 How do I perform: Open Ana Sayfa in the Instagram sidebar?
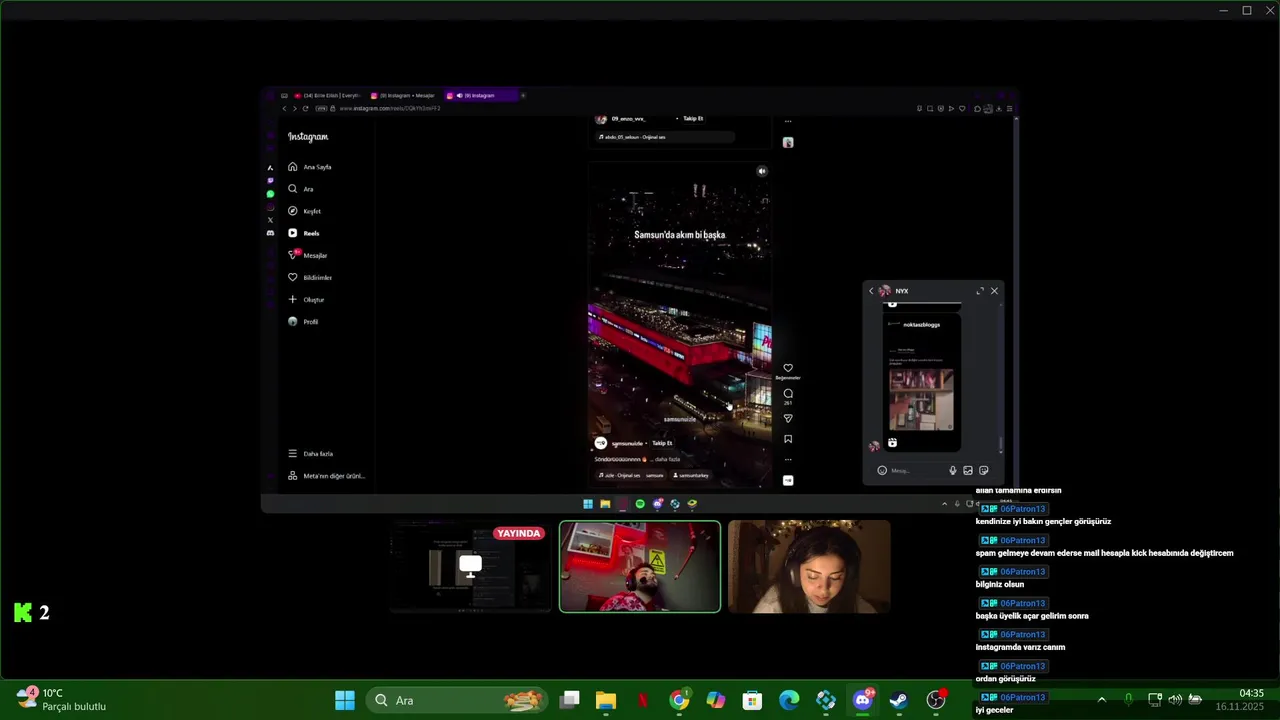(x=310, y=167)
